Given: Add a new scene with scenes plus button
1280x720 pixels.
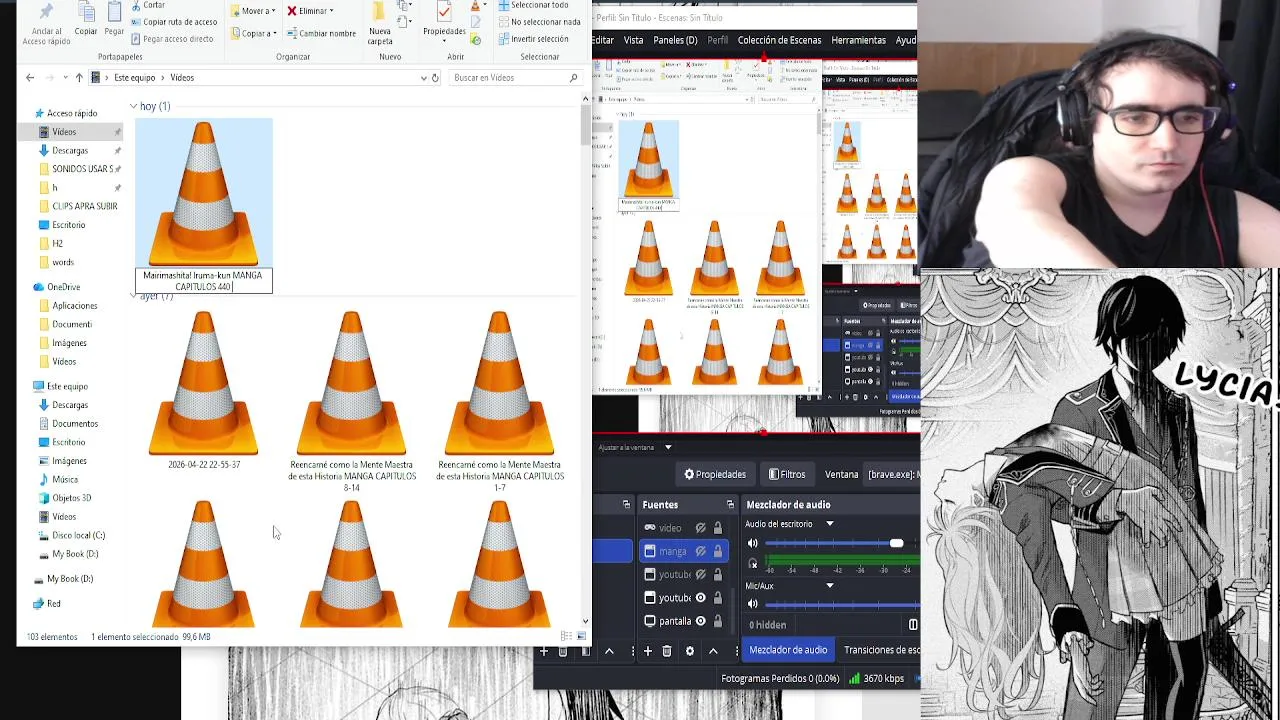Looking at the screenshot, I should [x=544, y=651].
